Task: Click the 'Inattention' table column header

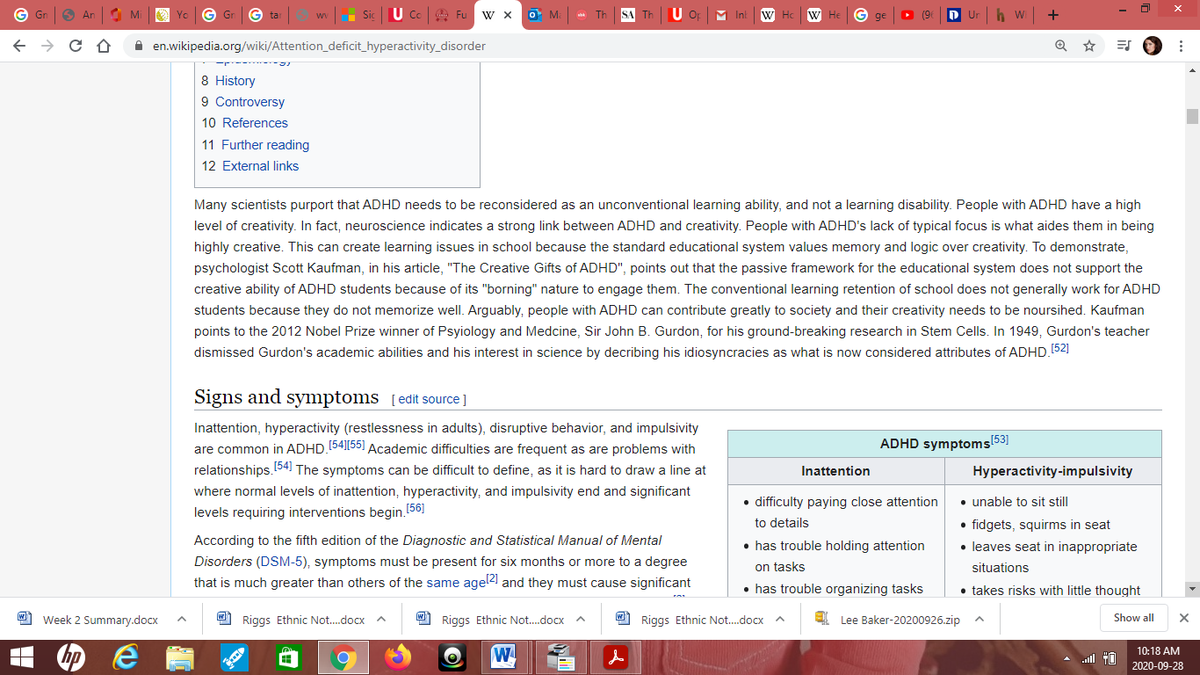Action: tap(836, 470)
